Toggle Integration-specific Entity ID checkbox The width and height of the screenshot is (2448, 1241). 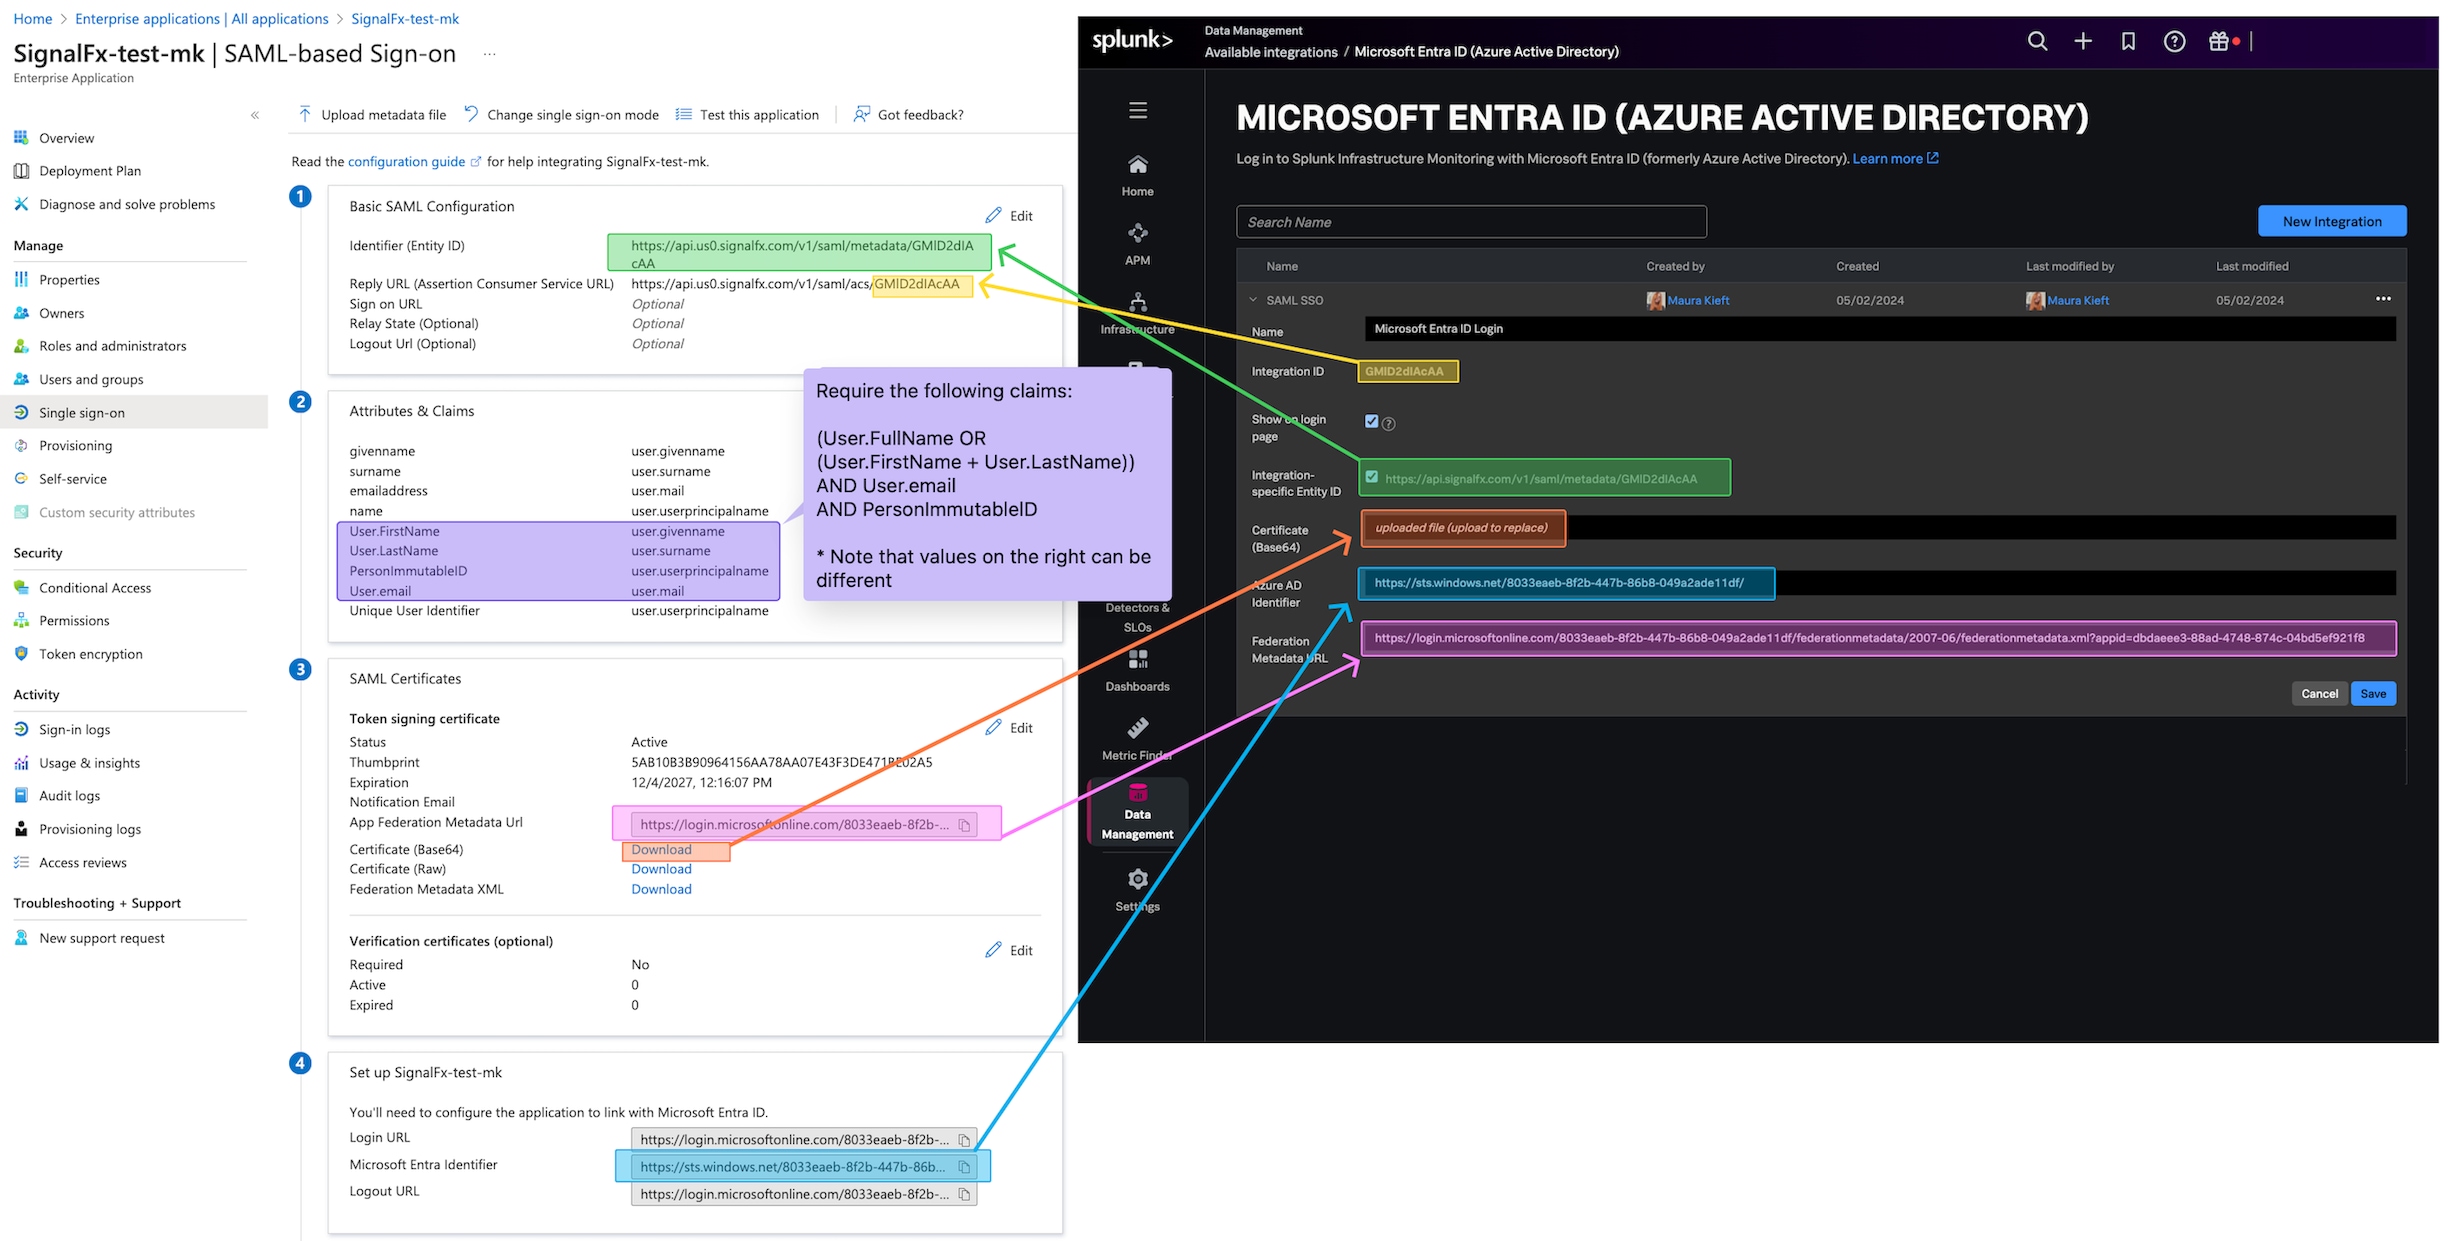coord(1372,477)
